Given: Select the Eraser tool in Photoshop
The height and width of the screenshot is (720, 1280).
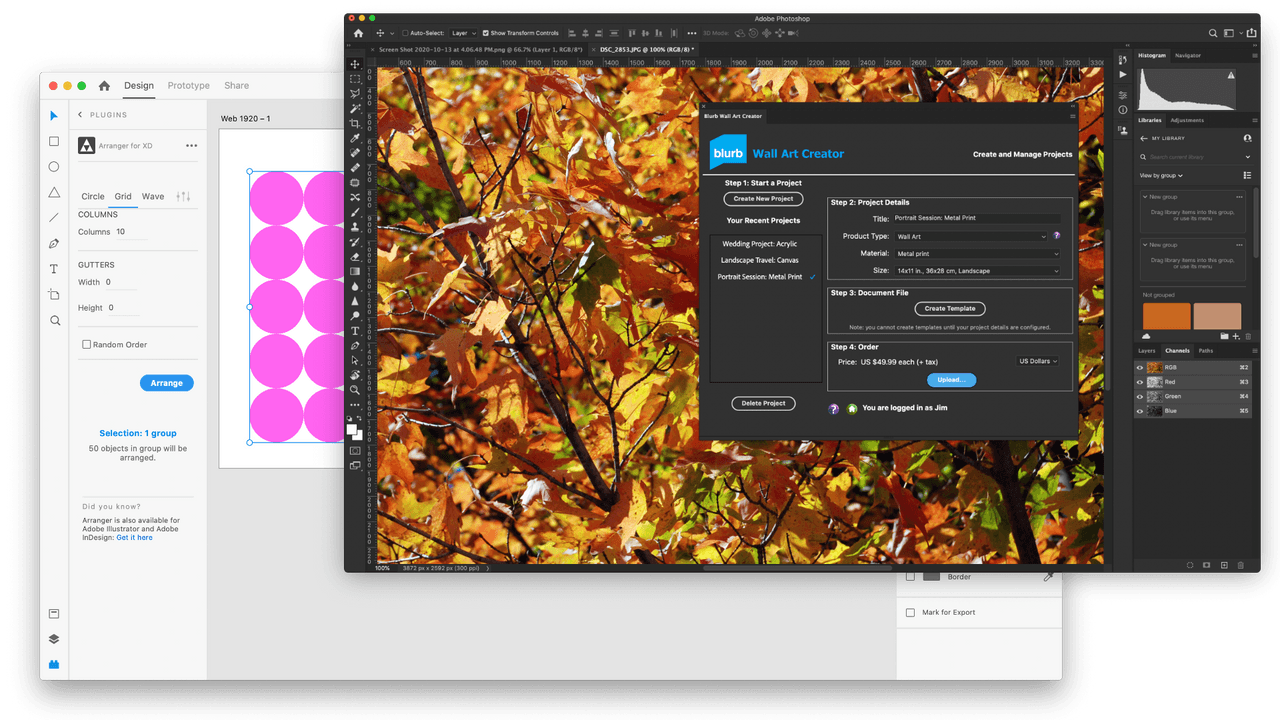Looking at the screenshot, I should coord(355,256).
